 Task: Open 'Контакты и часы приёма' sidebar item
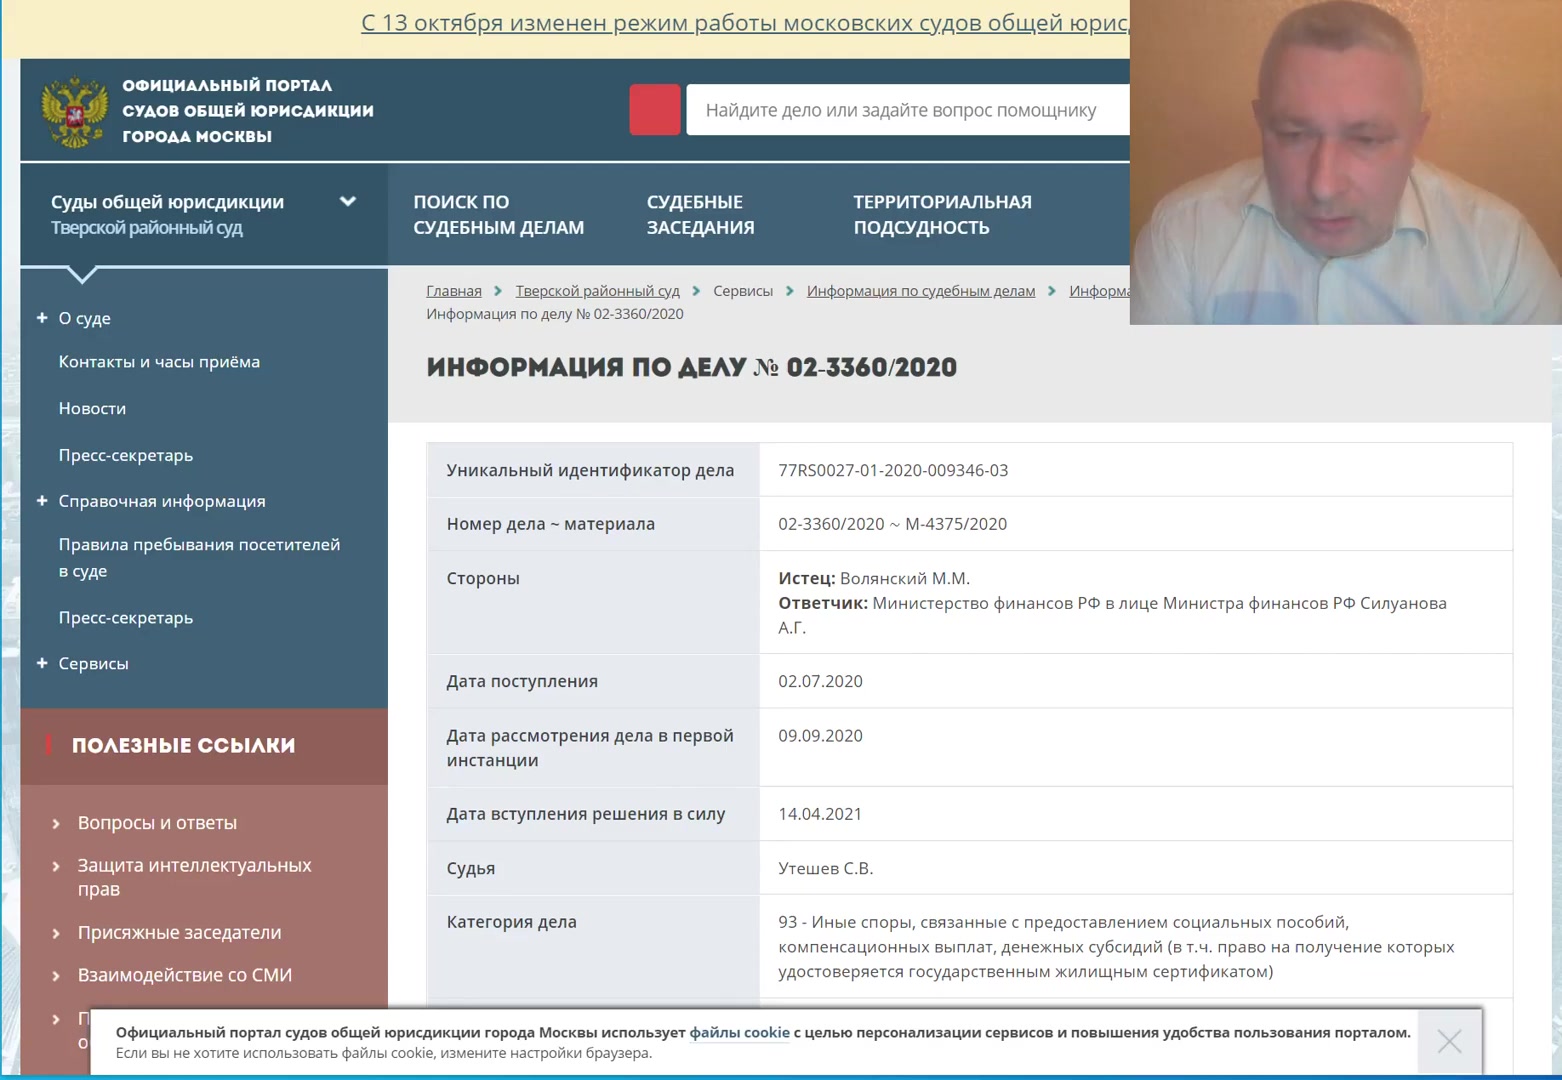point(159,362)
